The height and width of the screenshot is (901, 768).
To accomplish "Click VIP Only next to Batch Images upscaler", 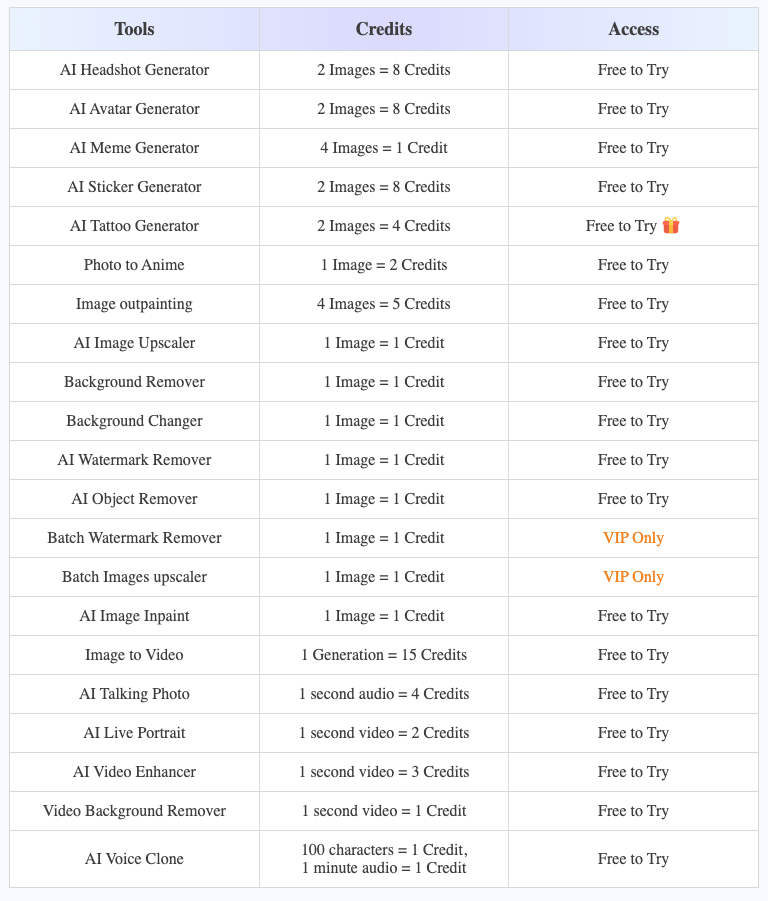I will (633, 577).
